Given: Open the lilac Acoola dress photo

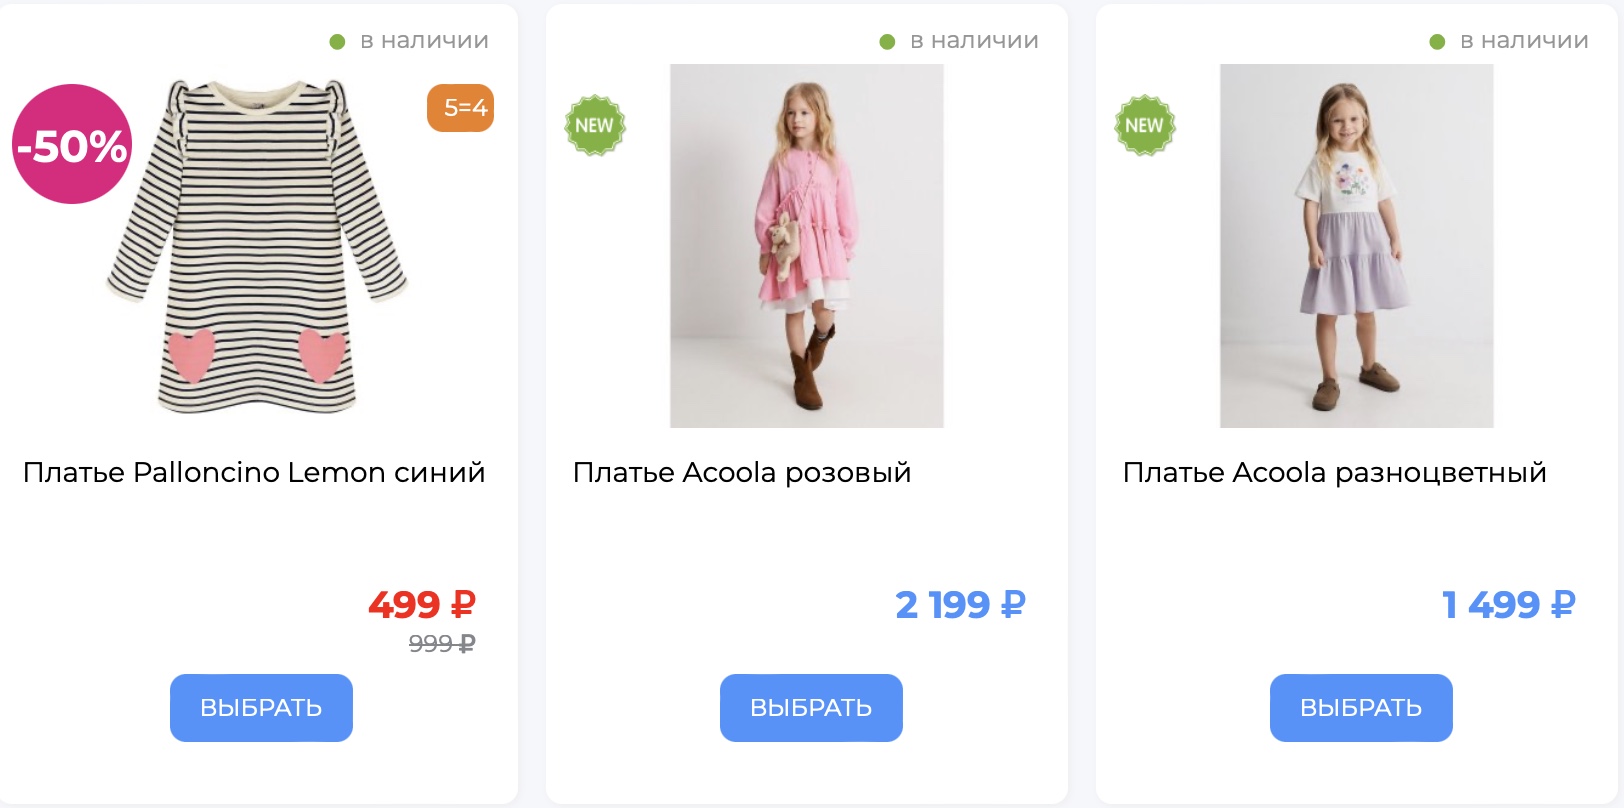Looking at the screenshot, I should 1357,246.
